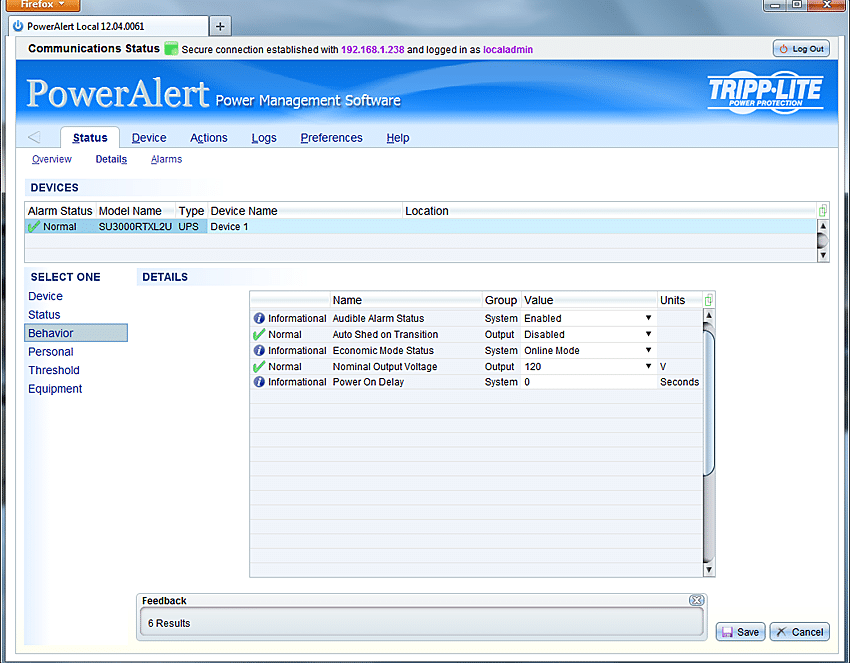Click the Type column header in Devices

tap(191, 211)
